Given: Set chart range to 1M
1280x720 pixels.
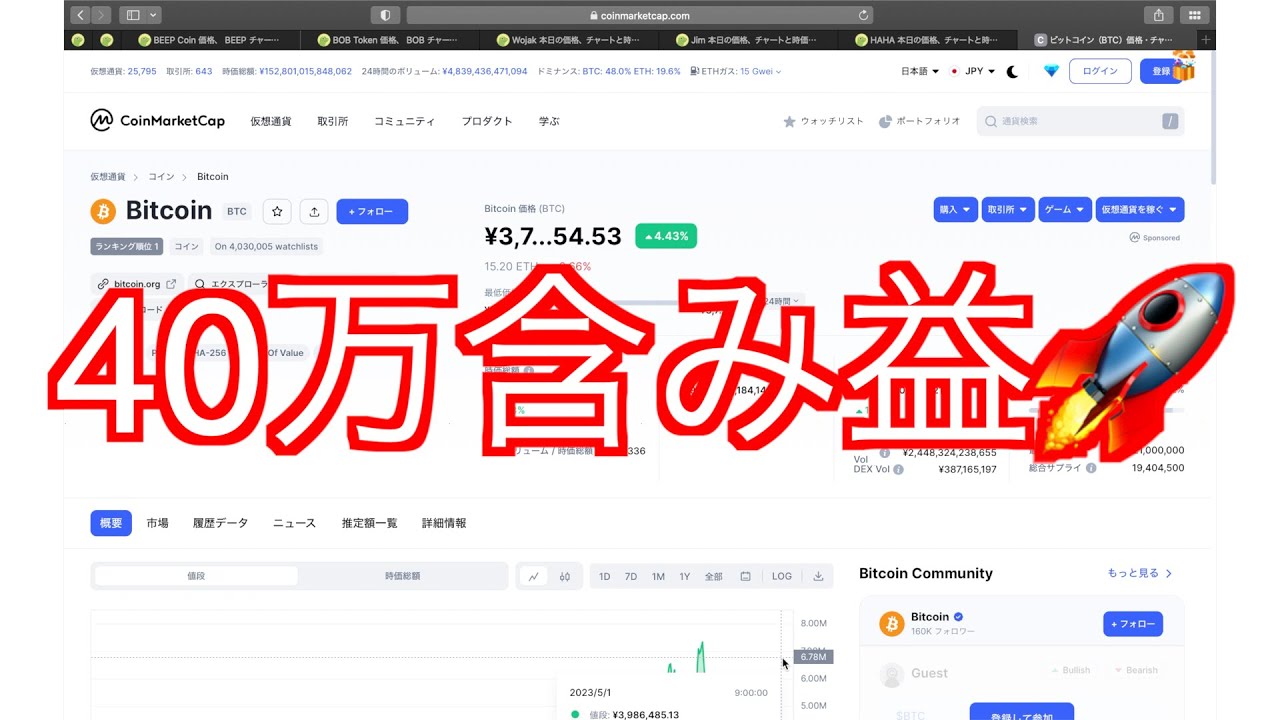Looking at the screenshot, I should [x=658, y=577].
